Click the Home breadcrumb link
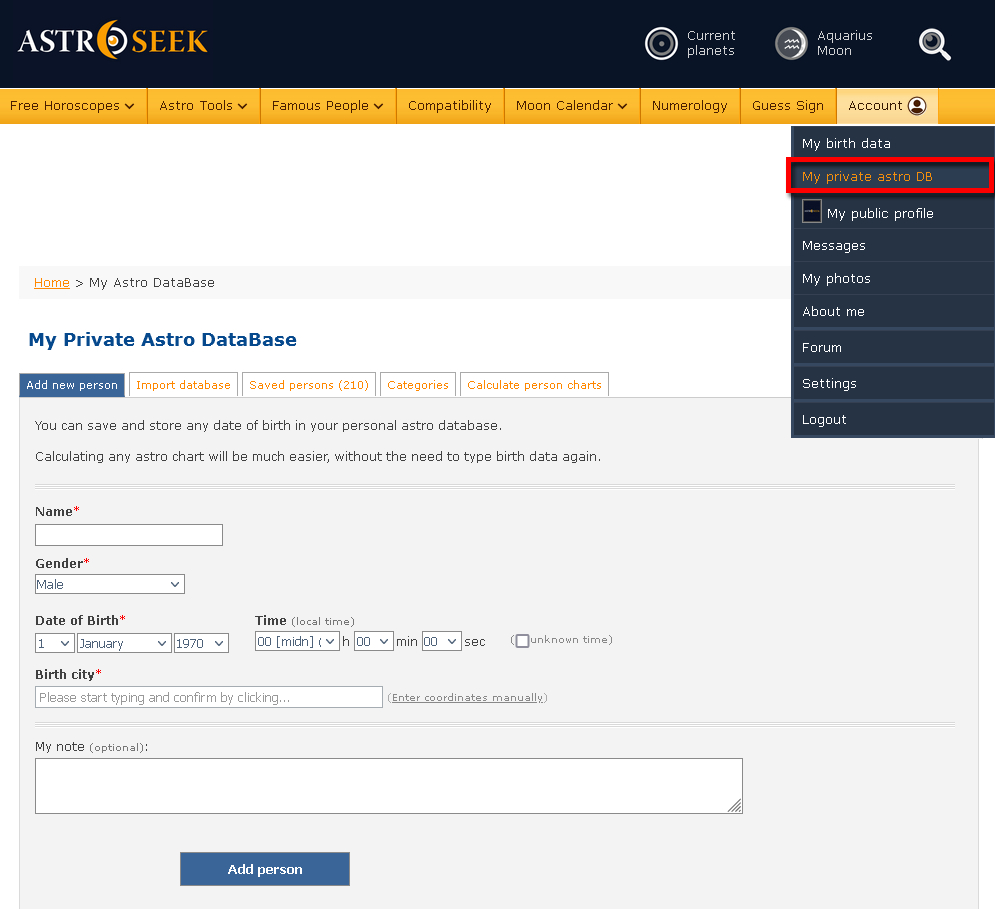Viewport: 995px width, 909px height. coord(52,283)
